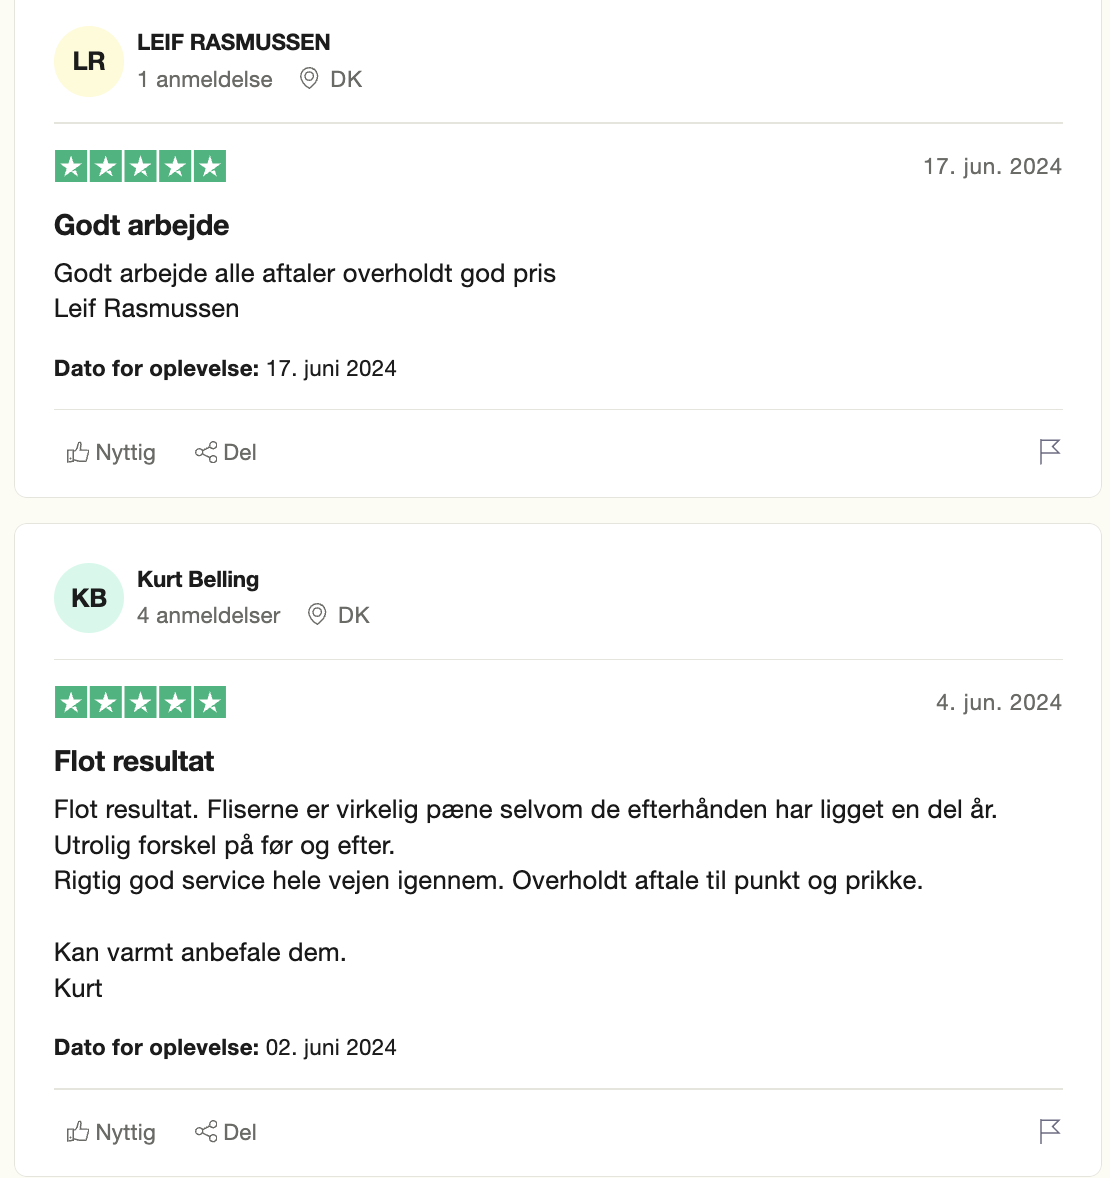
Task: Click the five-star rating on Kurt's review
Action: 140,702
